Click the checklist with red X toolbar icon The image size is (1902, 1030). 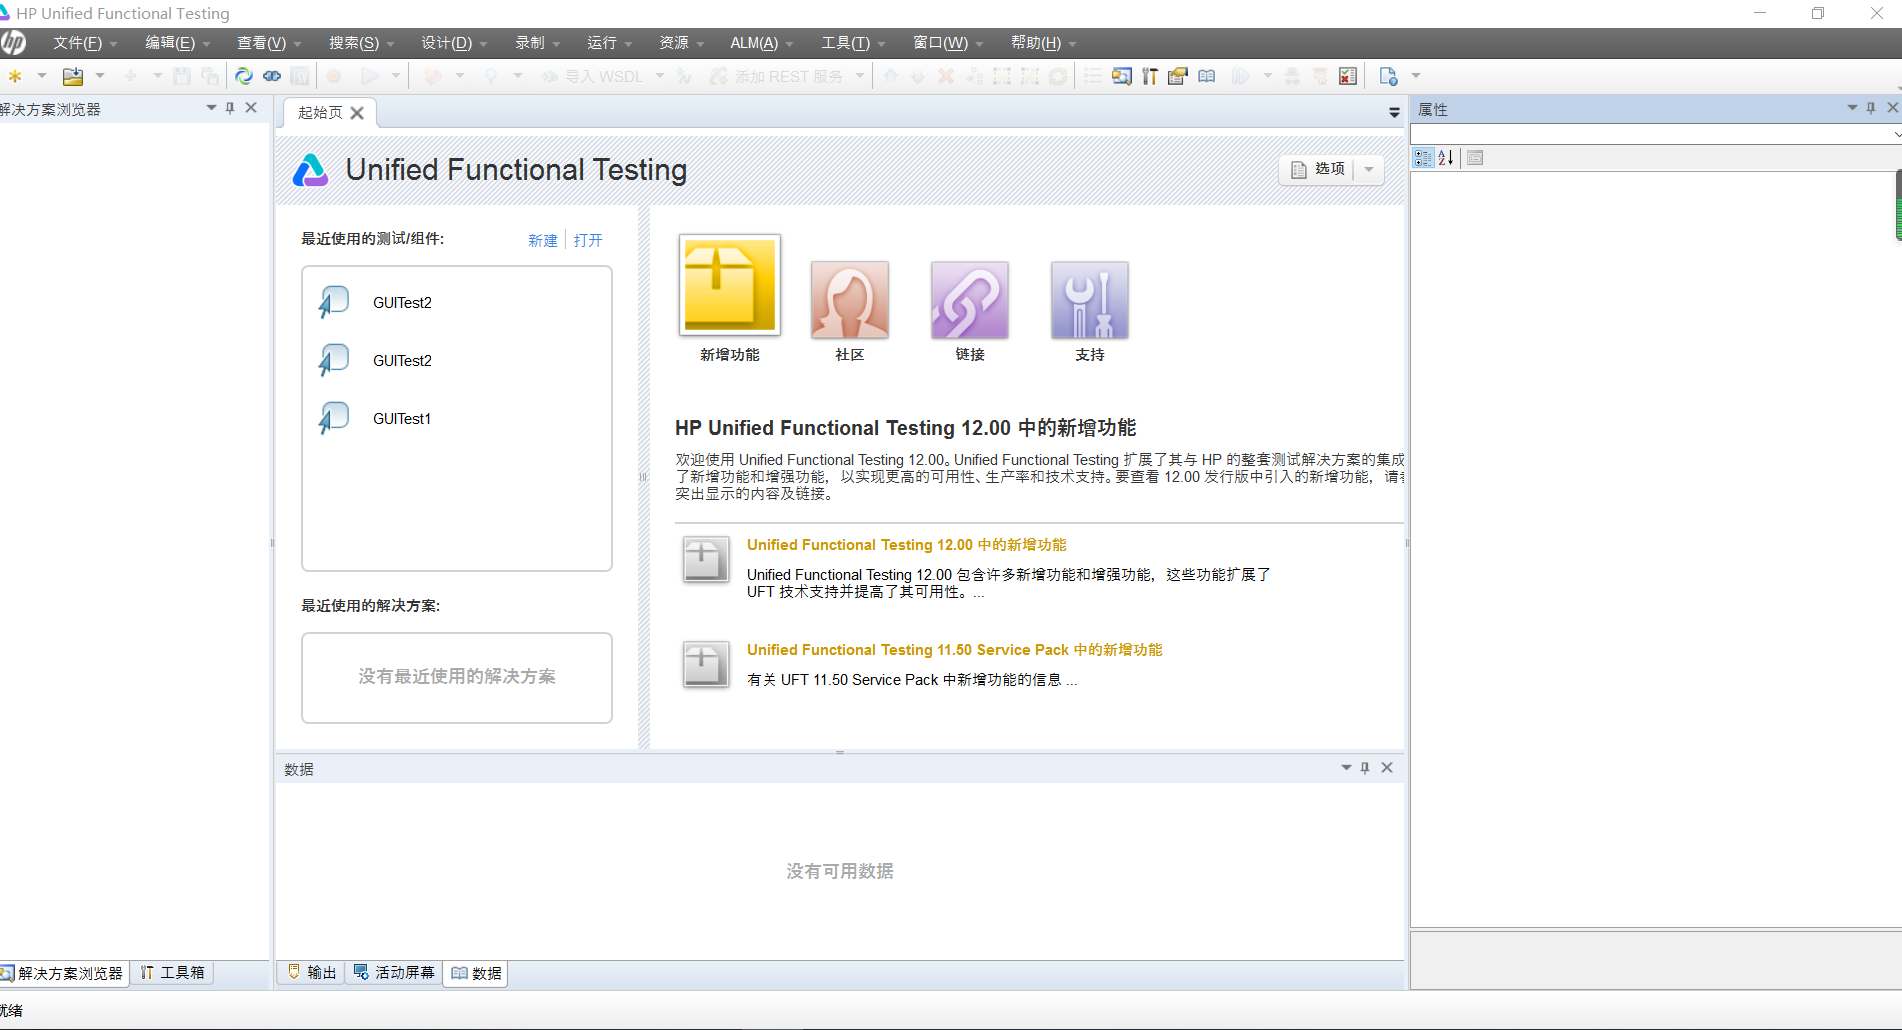(x=1348, y=76)
